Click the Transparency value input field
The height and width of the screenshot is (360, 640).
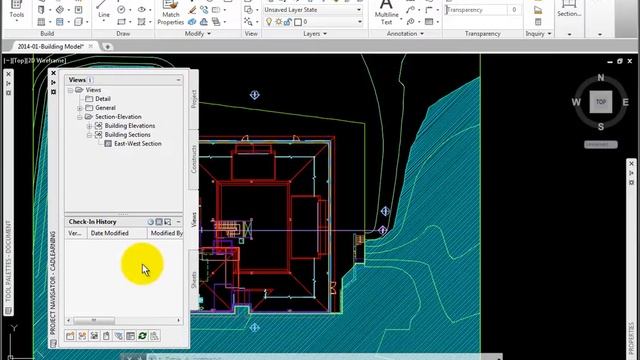coord(514,10)
